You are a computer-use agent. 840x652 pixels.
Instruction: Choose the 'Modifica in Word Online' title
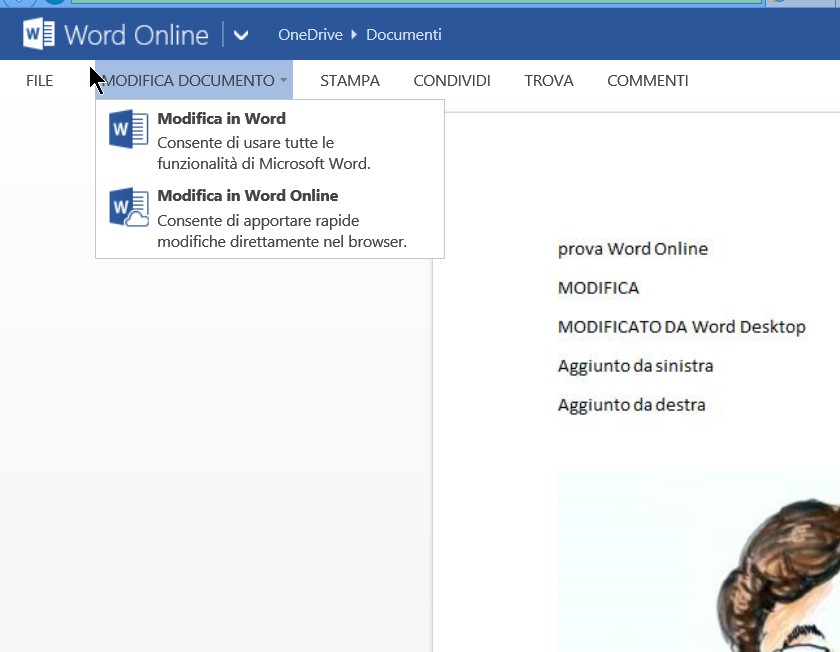coord(248,196)
